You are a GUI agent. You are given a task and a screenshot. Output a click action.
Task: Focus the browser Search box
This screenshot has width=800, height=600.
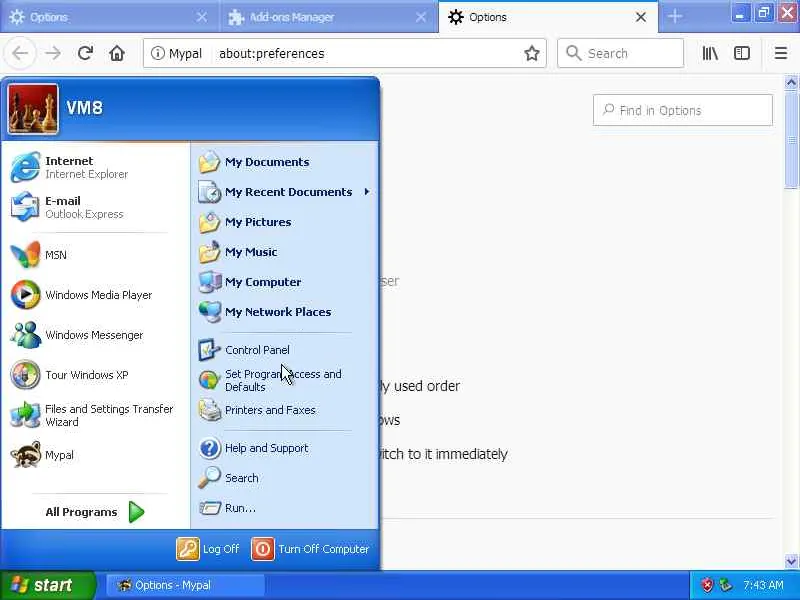point(620,53)
